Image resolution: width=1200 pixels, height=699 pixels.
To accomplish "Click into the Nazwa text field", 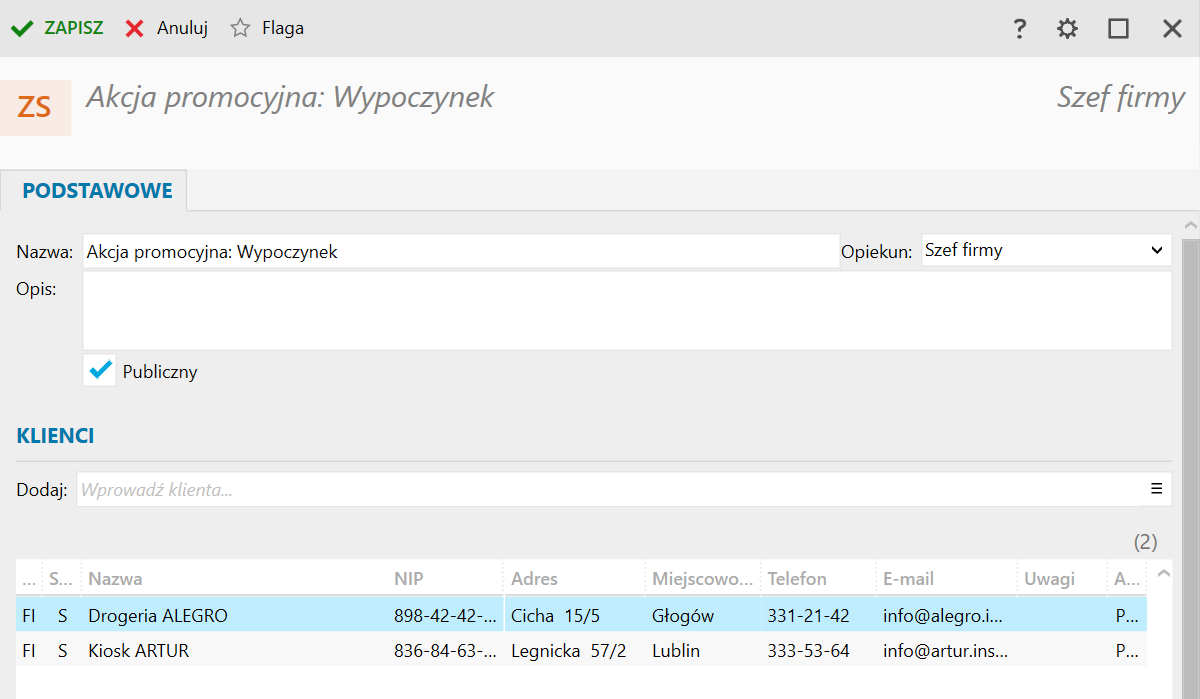I will (x=460, y=252).
